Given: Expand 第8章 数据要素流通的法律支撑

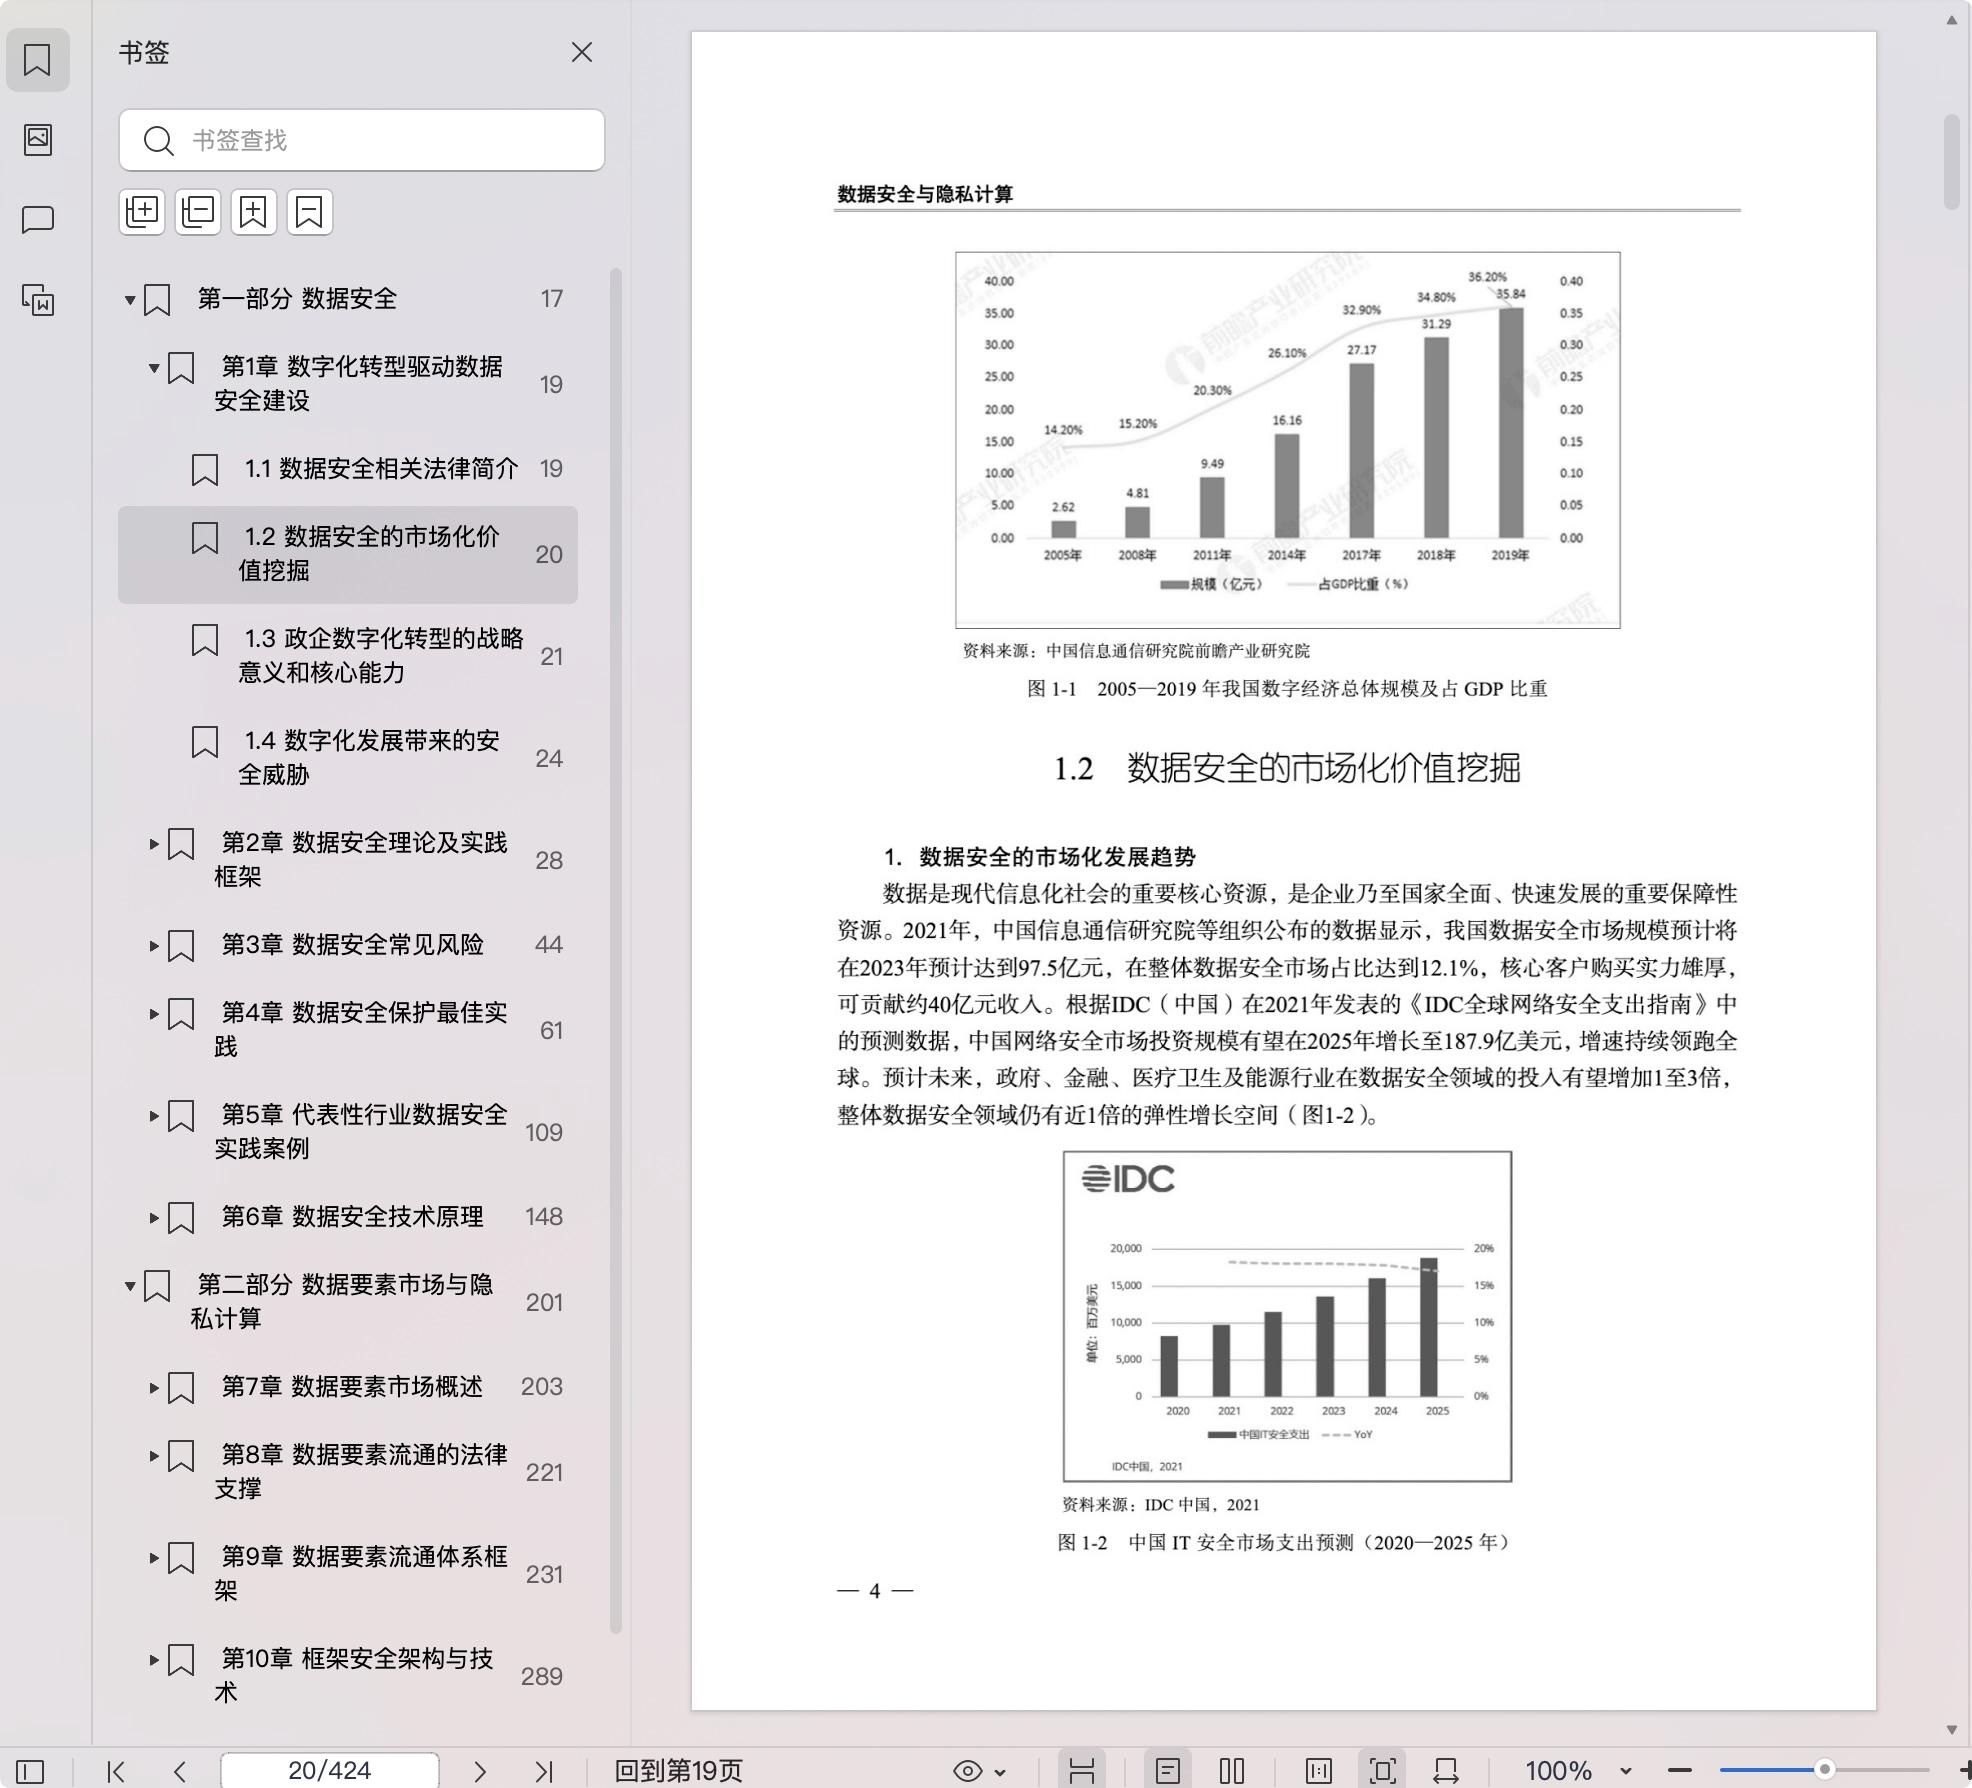Looking at the screenshot, I should [154, 1456].
